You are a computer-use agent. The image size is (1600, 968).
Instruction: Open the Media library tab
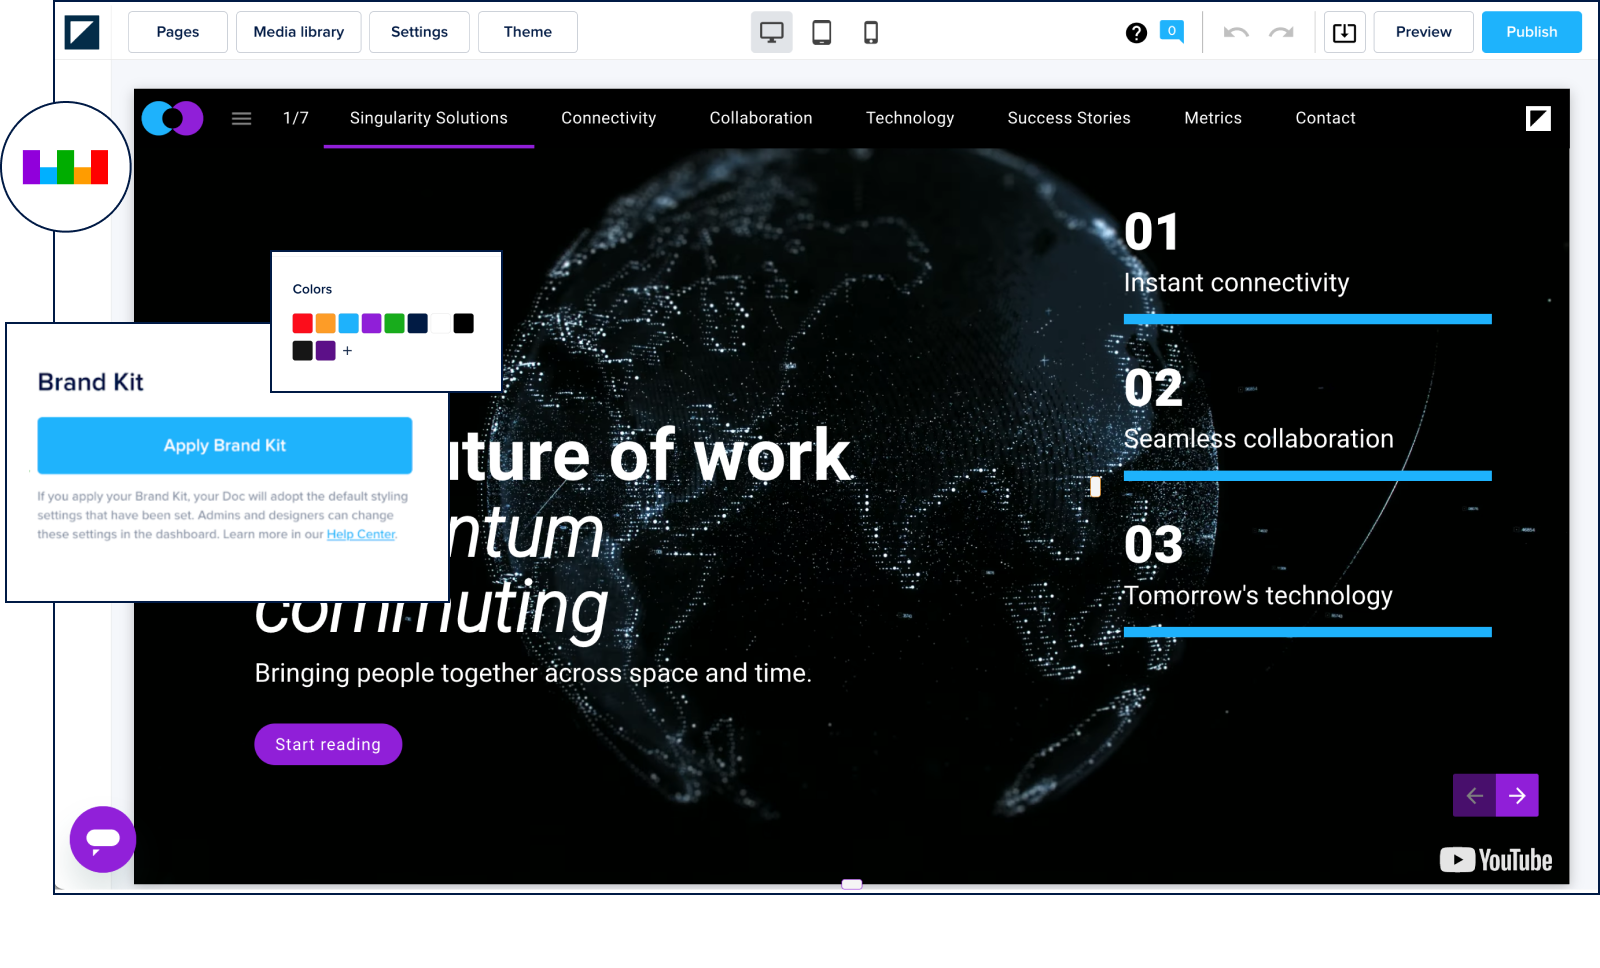coord(298,32)
